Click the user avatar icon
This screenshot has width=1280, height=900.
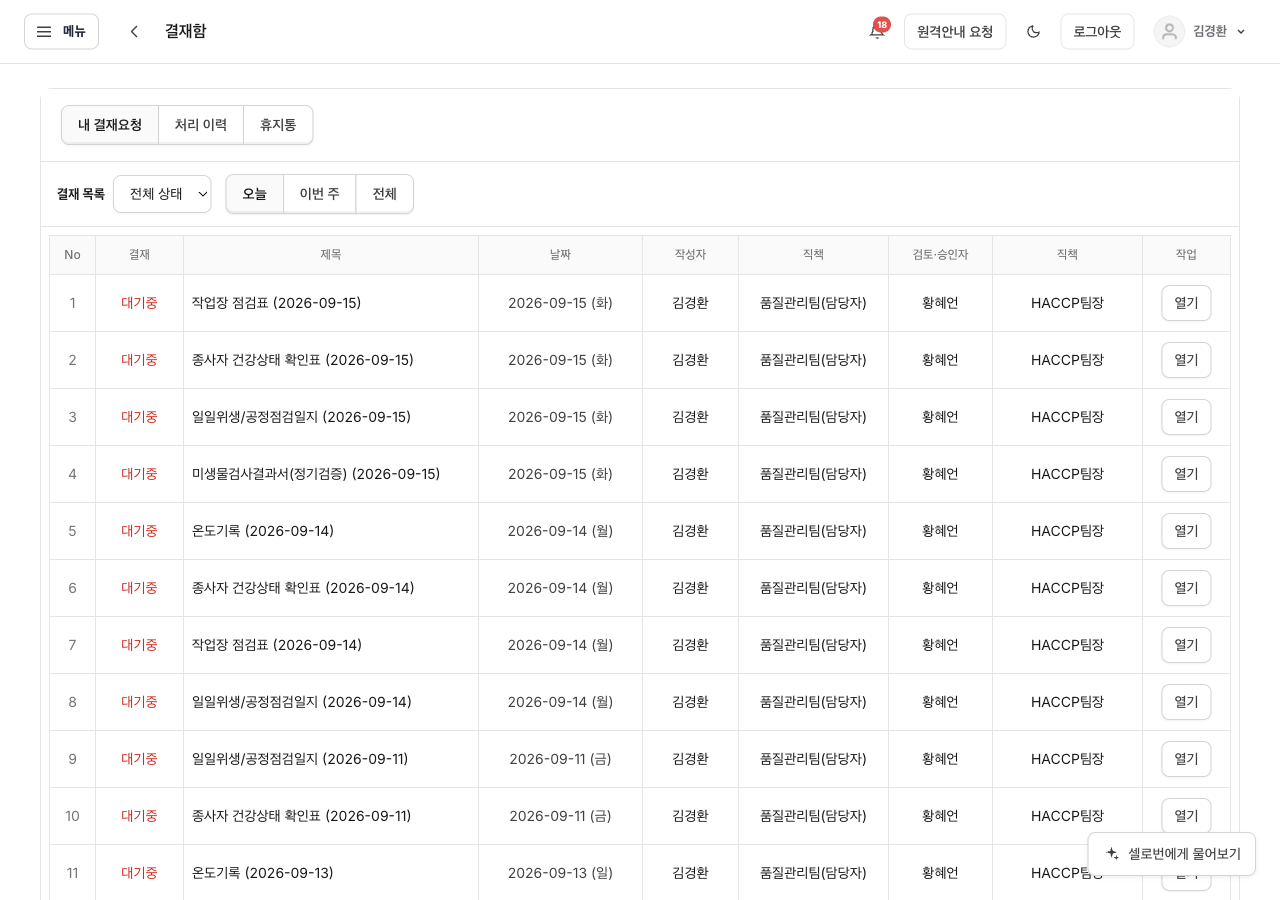click(1169, 31)
